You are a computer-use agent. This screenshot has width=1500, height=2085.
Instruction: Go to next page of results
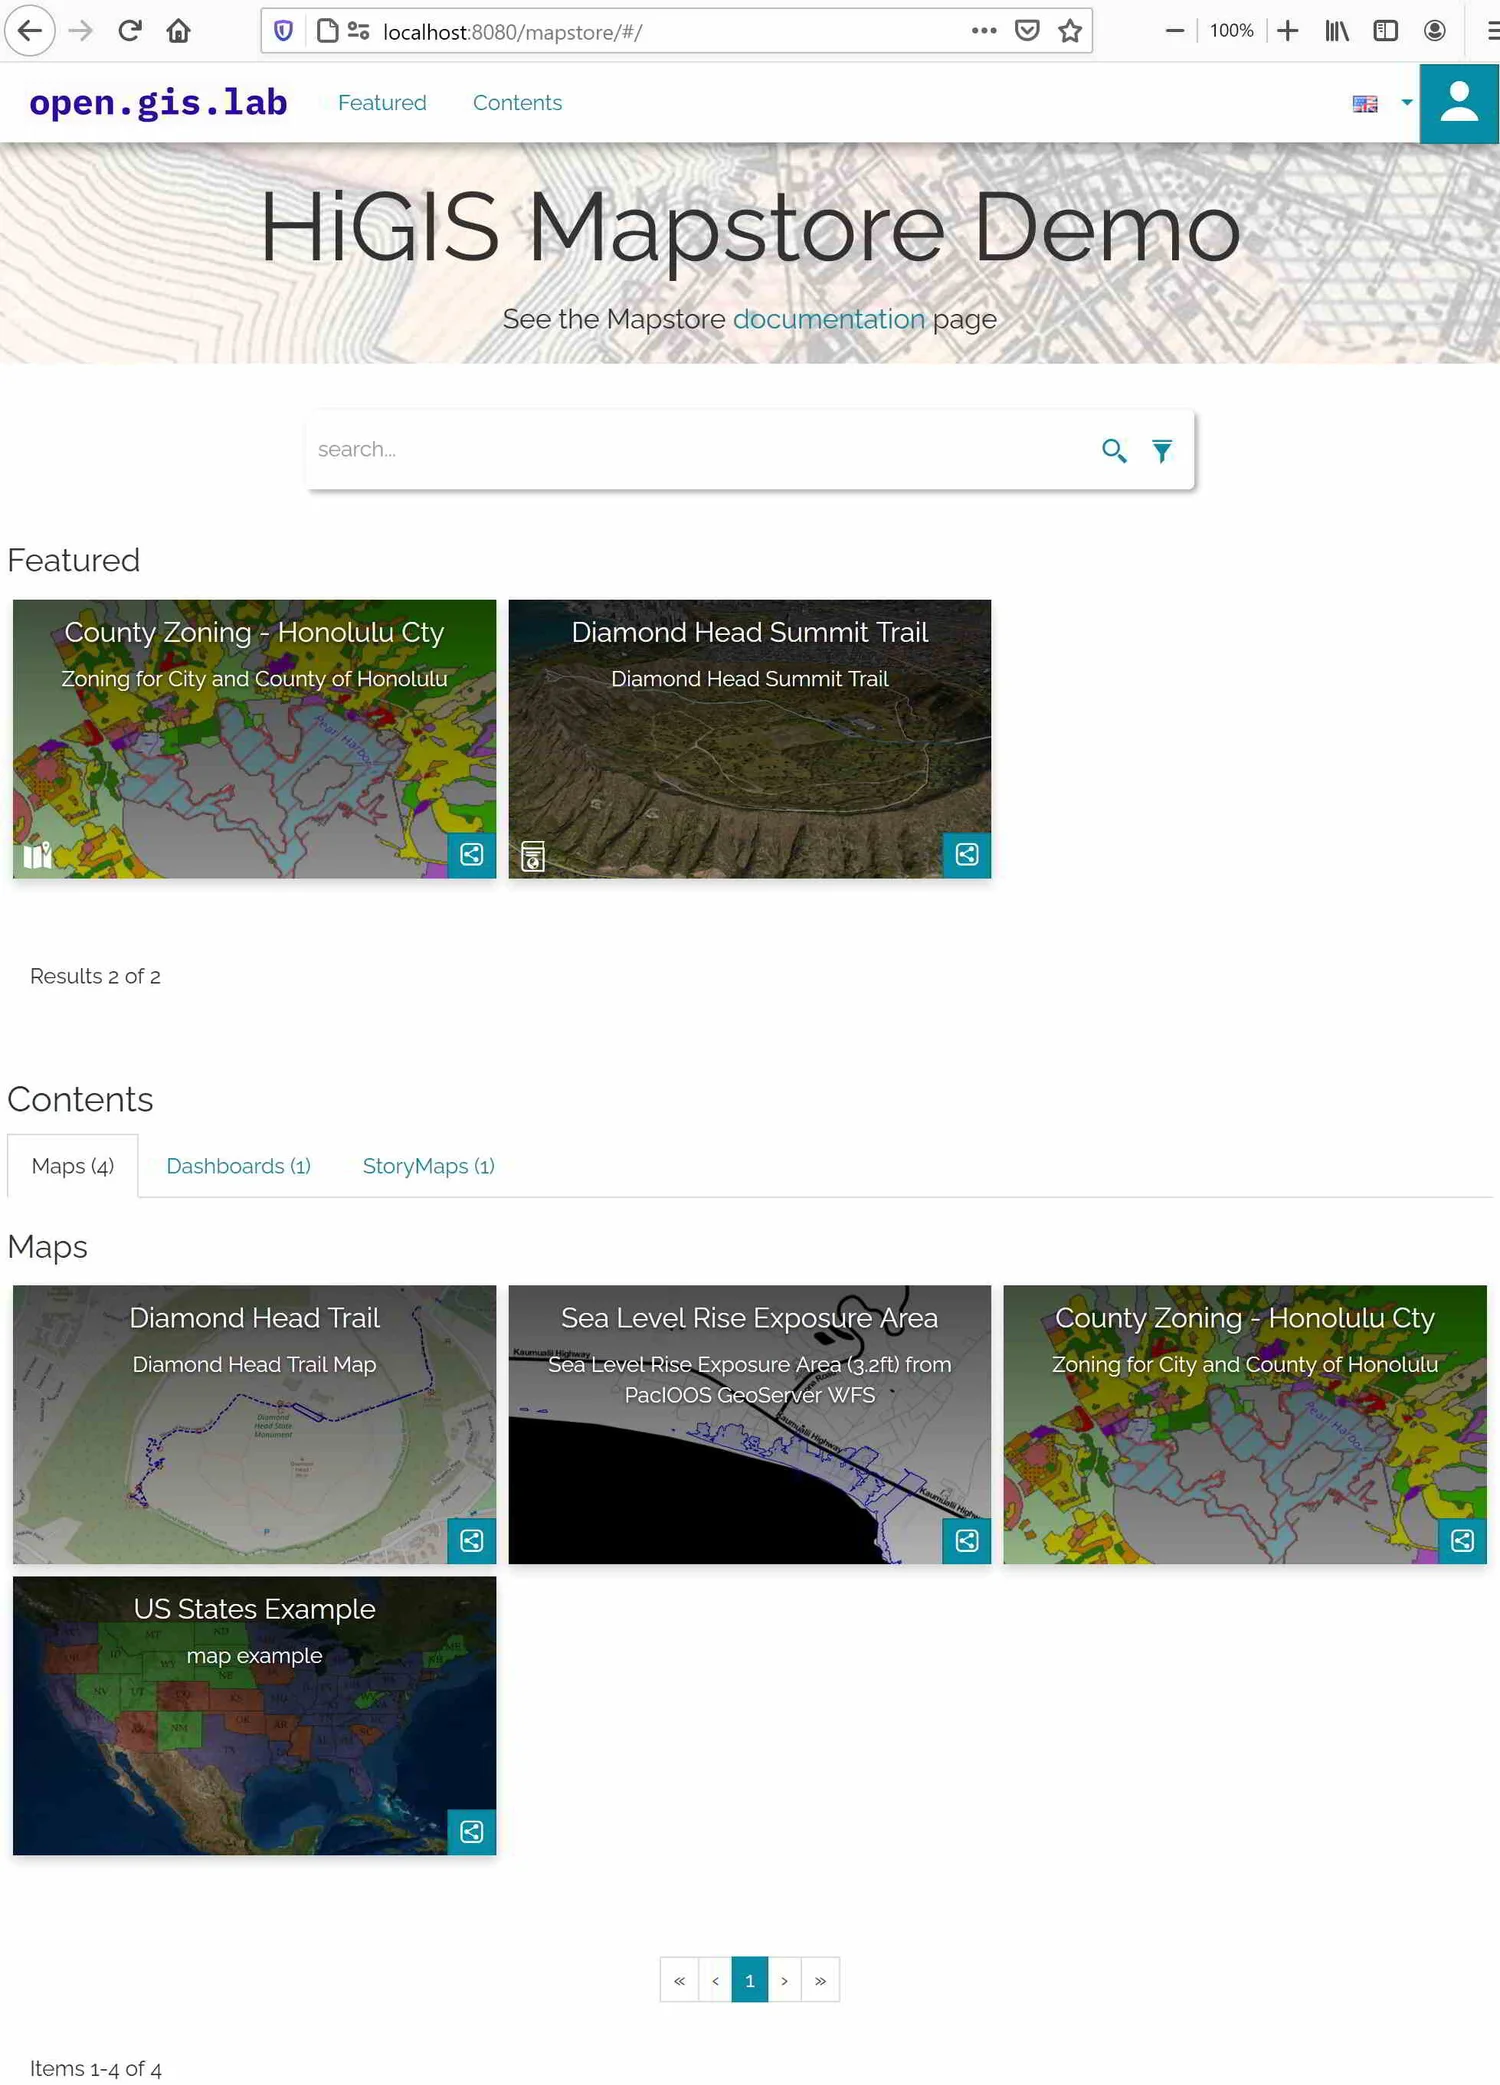[x=785, y=1980]
